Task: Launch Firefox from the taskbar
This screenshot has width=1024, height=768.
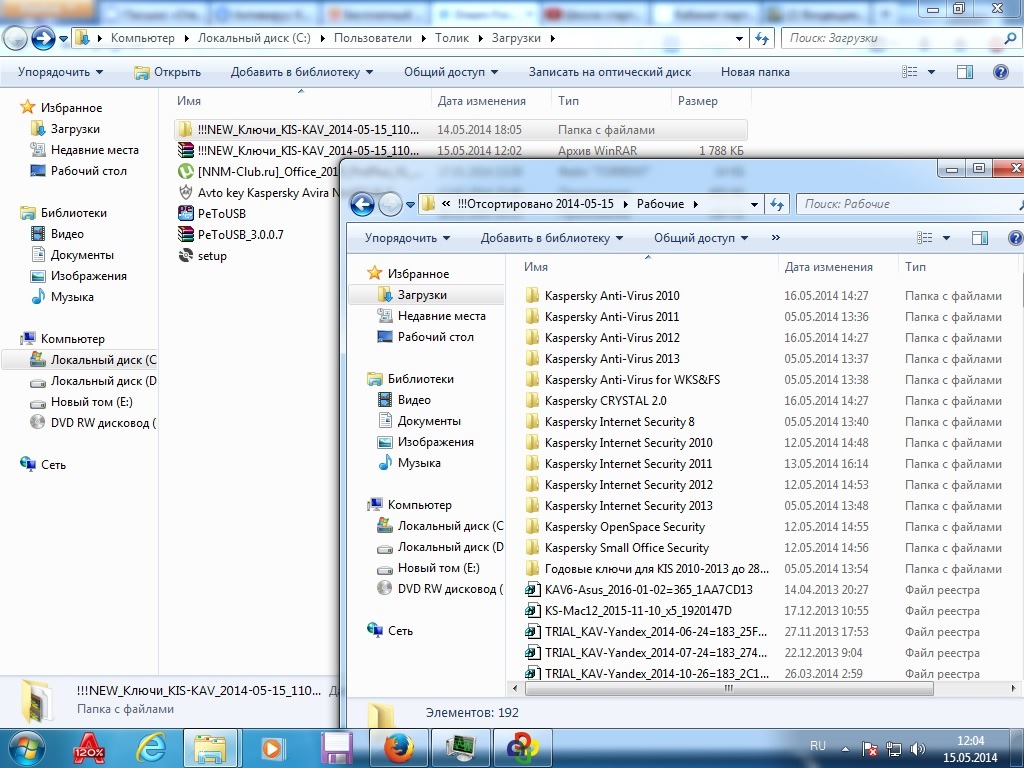Action: point(399,748)
